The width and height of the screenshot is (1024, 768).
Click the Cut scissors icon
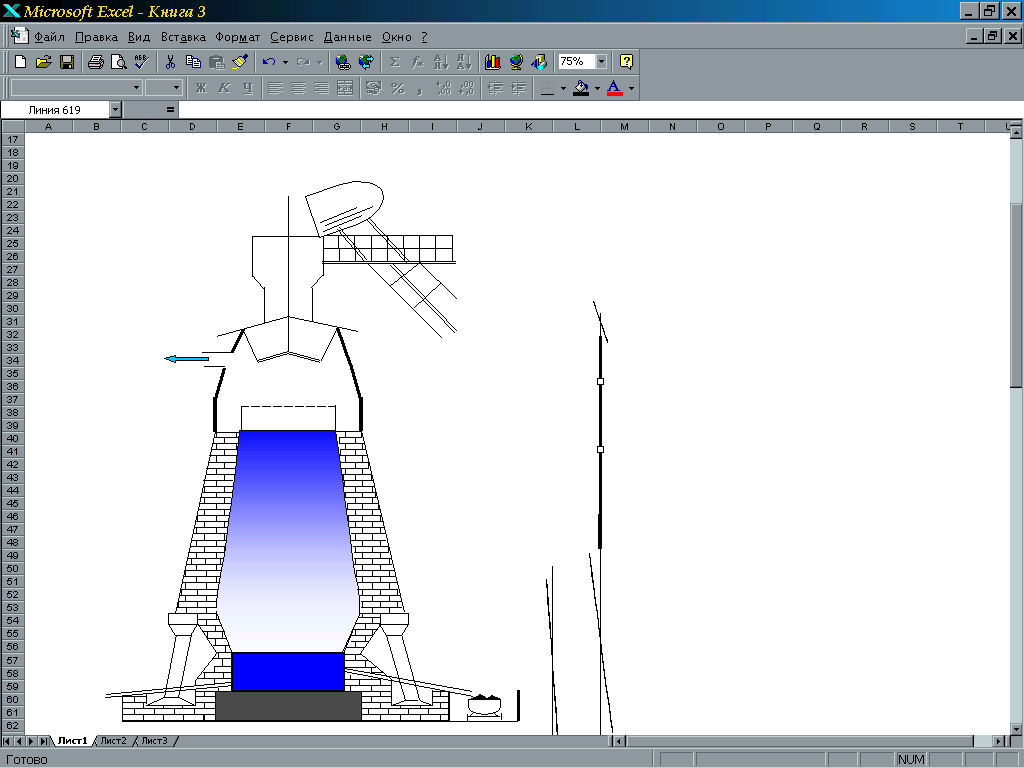171,62
